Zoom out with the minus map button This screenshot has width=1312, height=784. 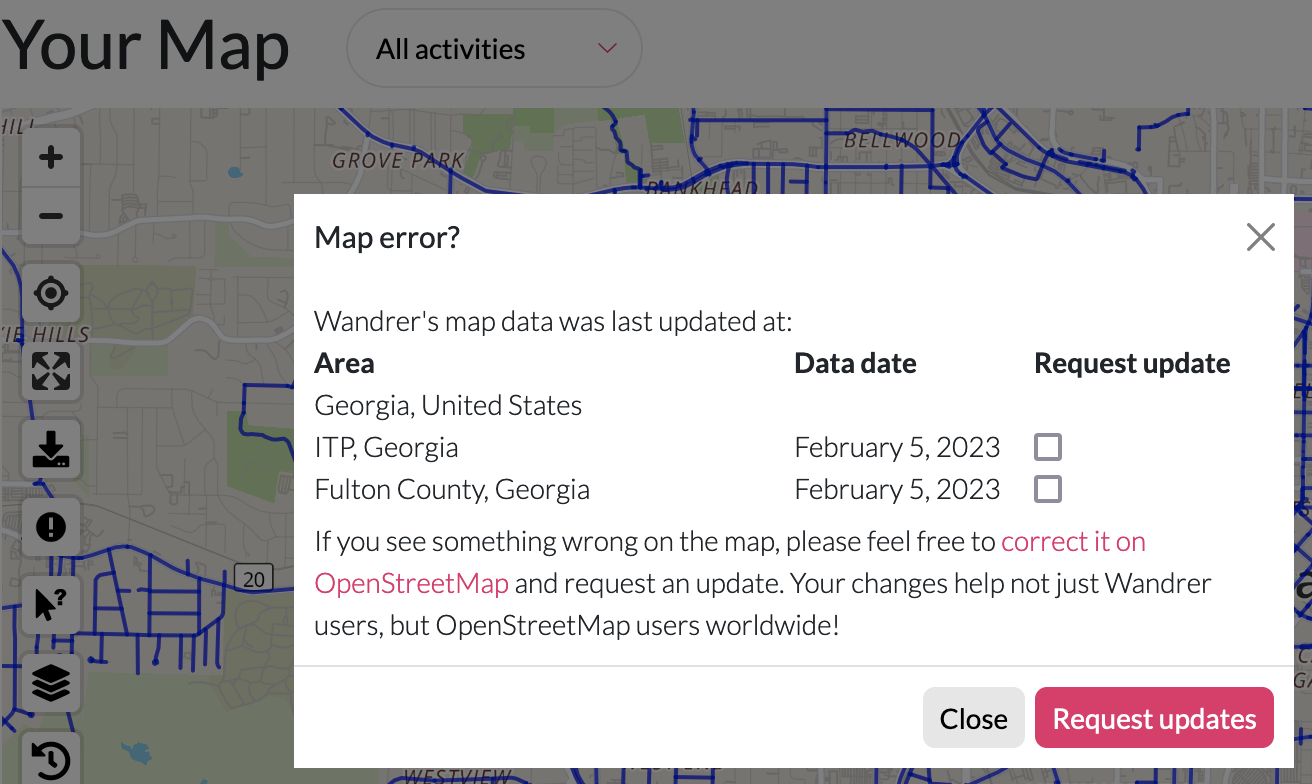51,216
